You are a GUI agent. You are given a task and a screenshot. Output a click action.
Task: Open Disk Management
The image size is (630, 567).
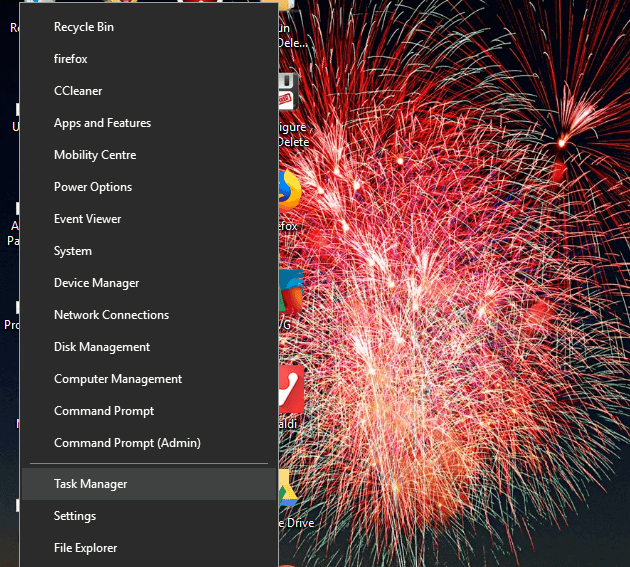pyautogui.click(x=149, y=347)
